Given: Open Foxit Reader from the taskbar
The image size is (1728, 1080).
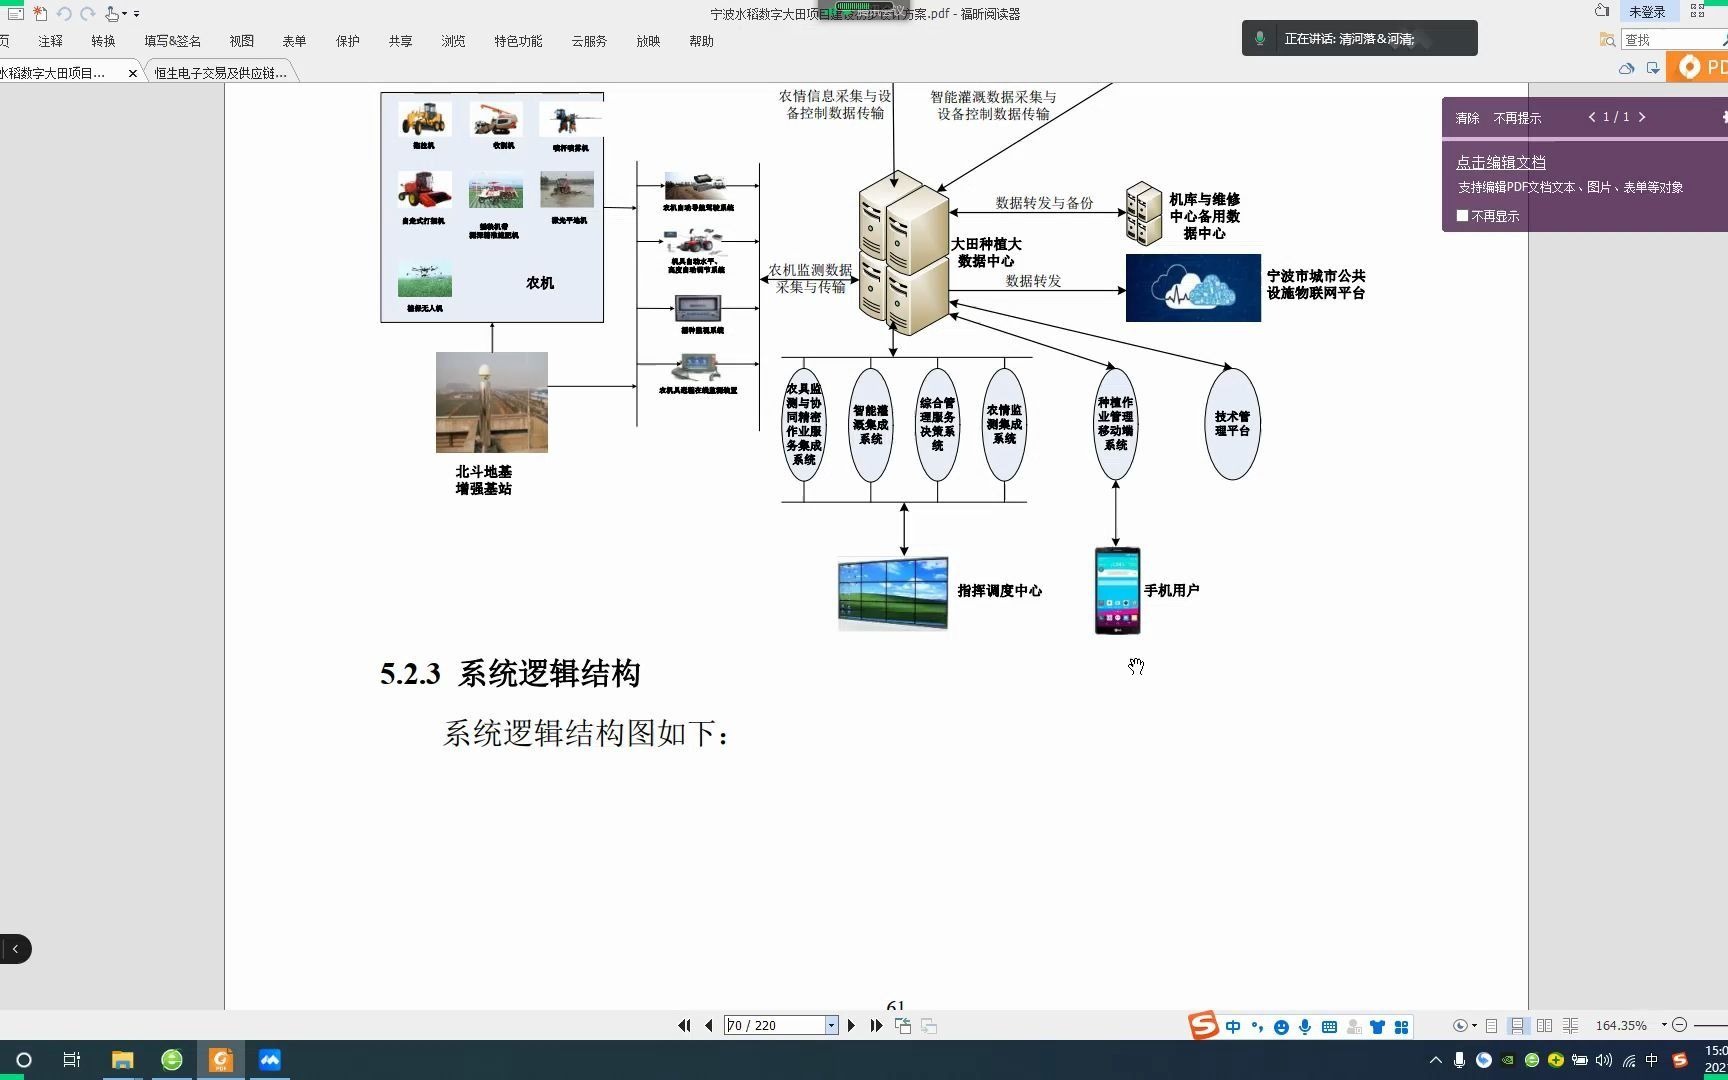Looking at the screenshot, I should click(x=221, y=1059).
